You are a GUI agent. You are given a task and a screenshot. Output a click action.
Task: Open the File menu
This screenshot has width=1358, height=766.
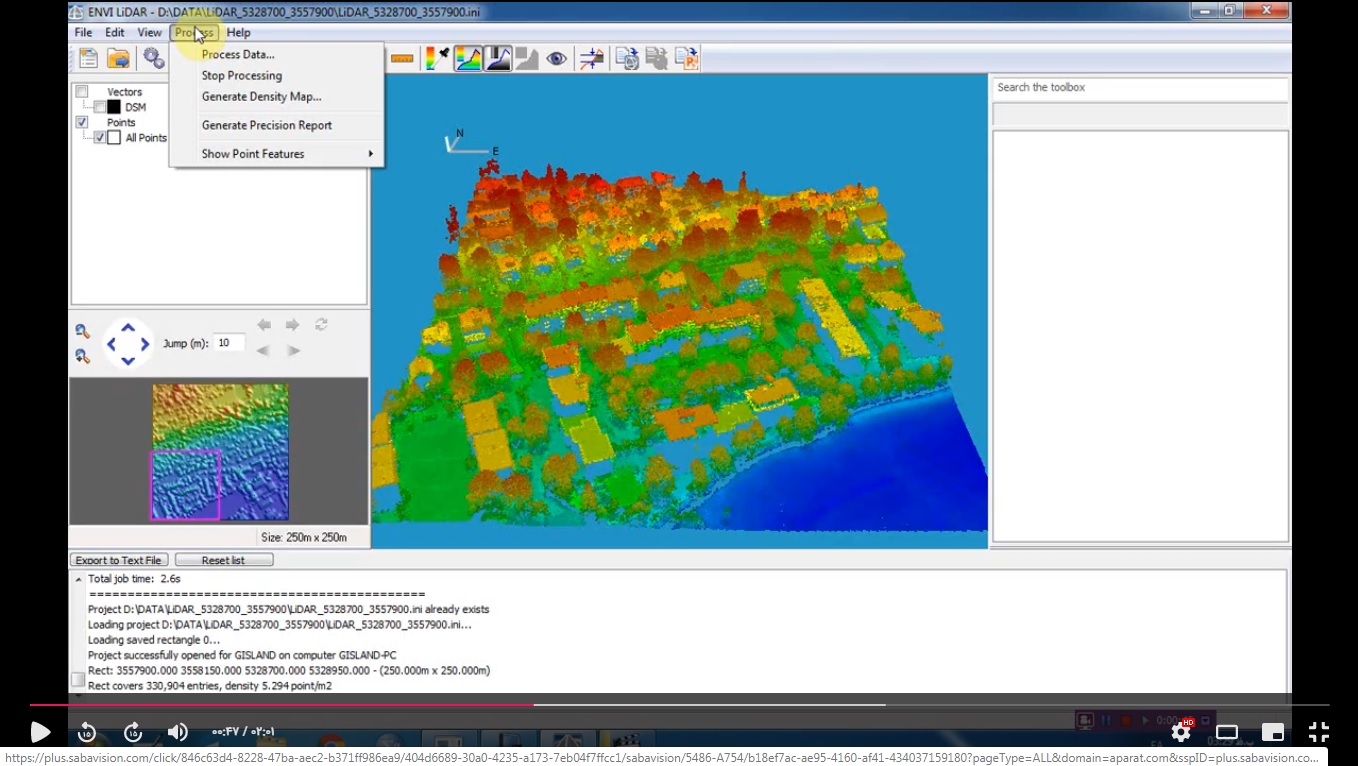tap(83, 32)
